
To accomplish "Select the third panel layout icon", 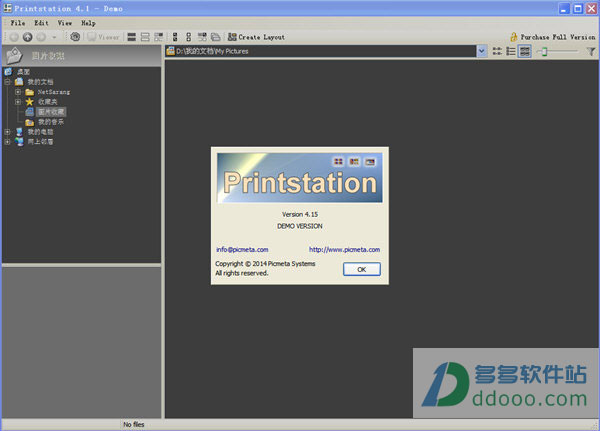I will coord(158,37).
